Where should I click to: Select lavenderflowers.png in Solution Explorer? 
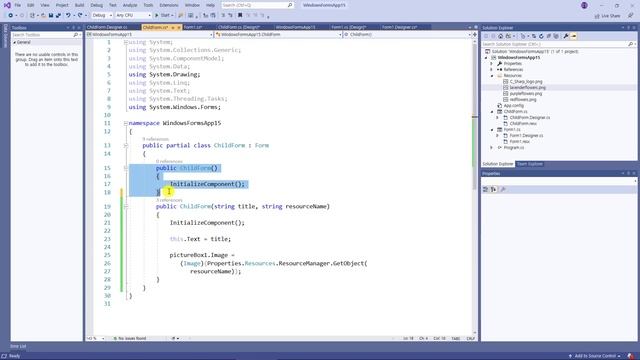click(527, 88)
